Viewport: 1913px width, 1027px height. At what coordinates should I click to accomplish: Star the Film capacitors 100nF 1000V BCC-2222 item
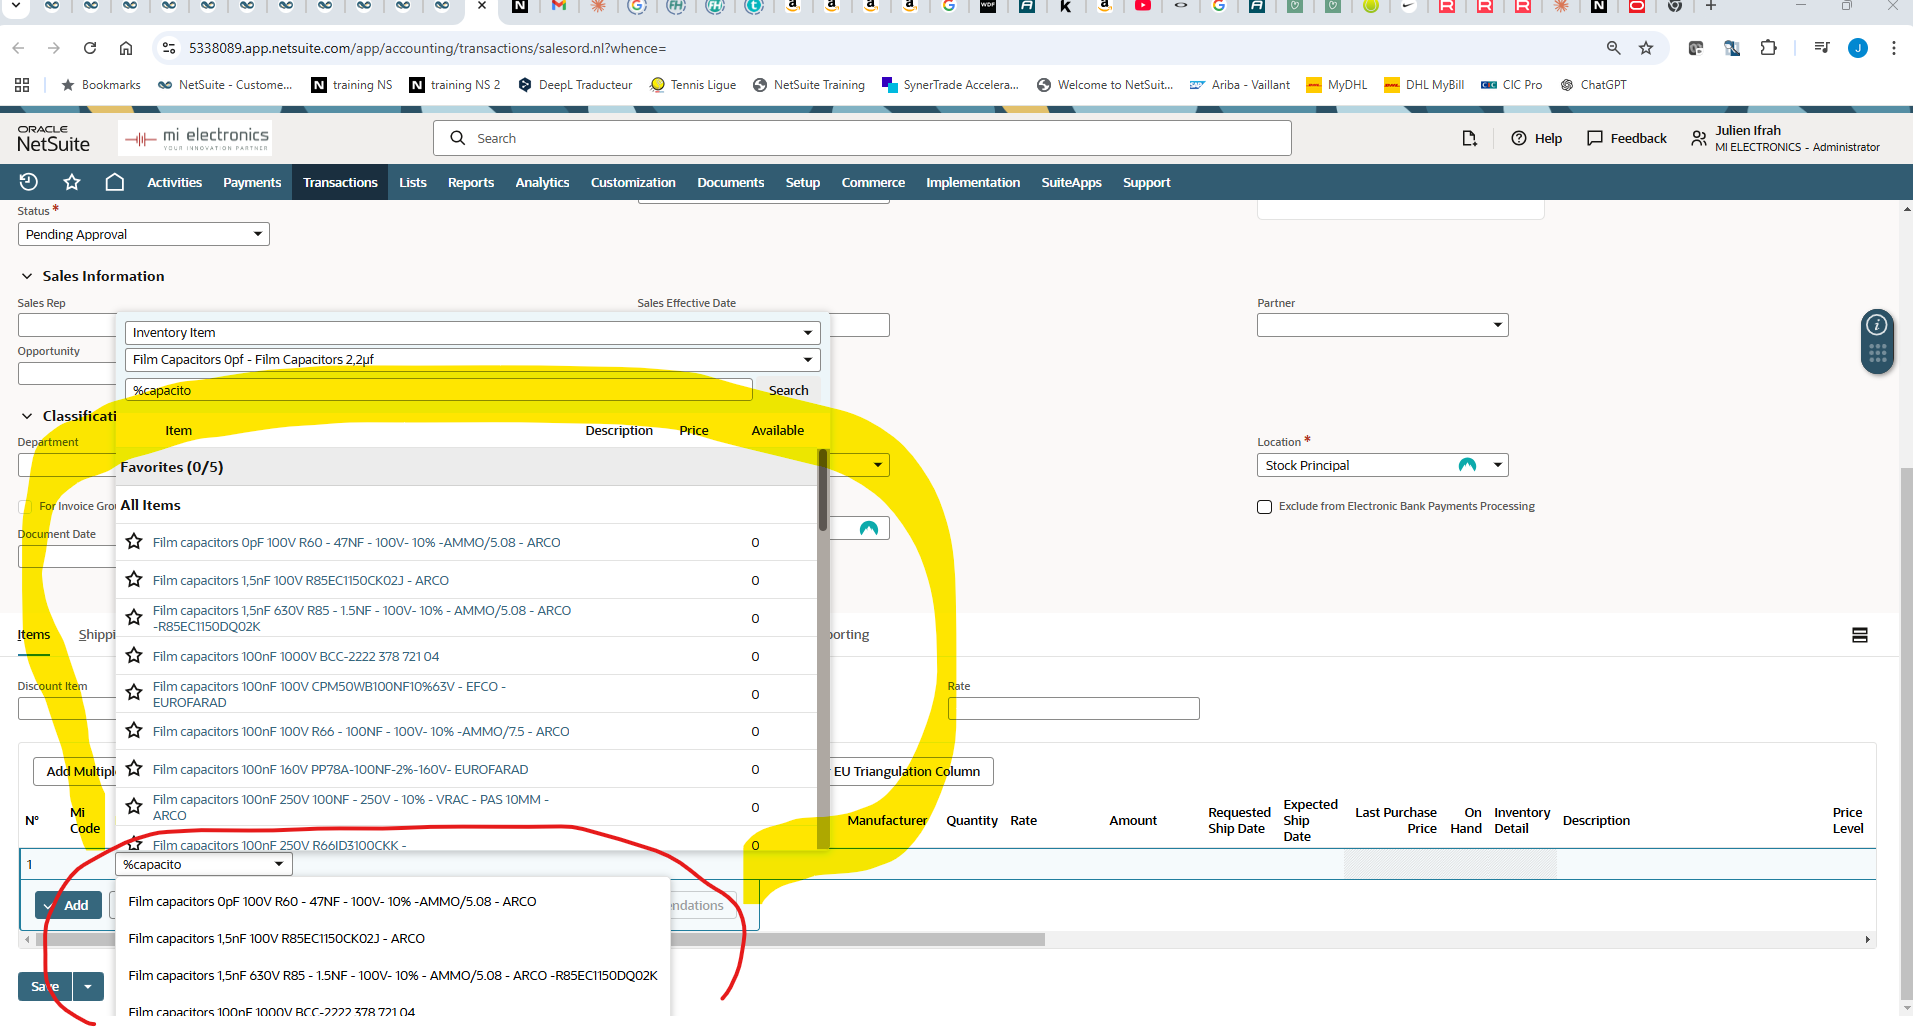tap(134, 656)
